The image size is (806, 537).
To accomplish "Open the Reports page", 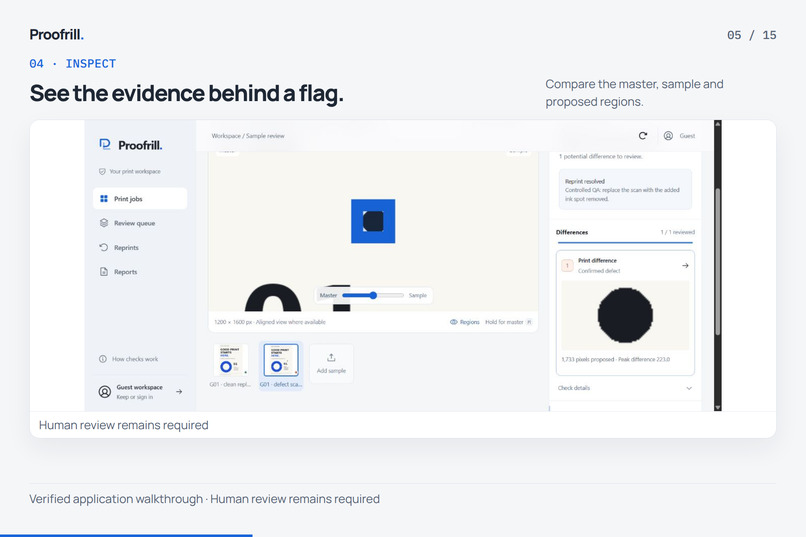I will tap(140, 271).
